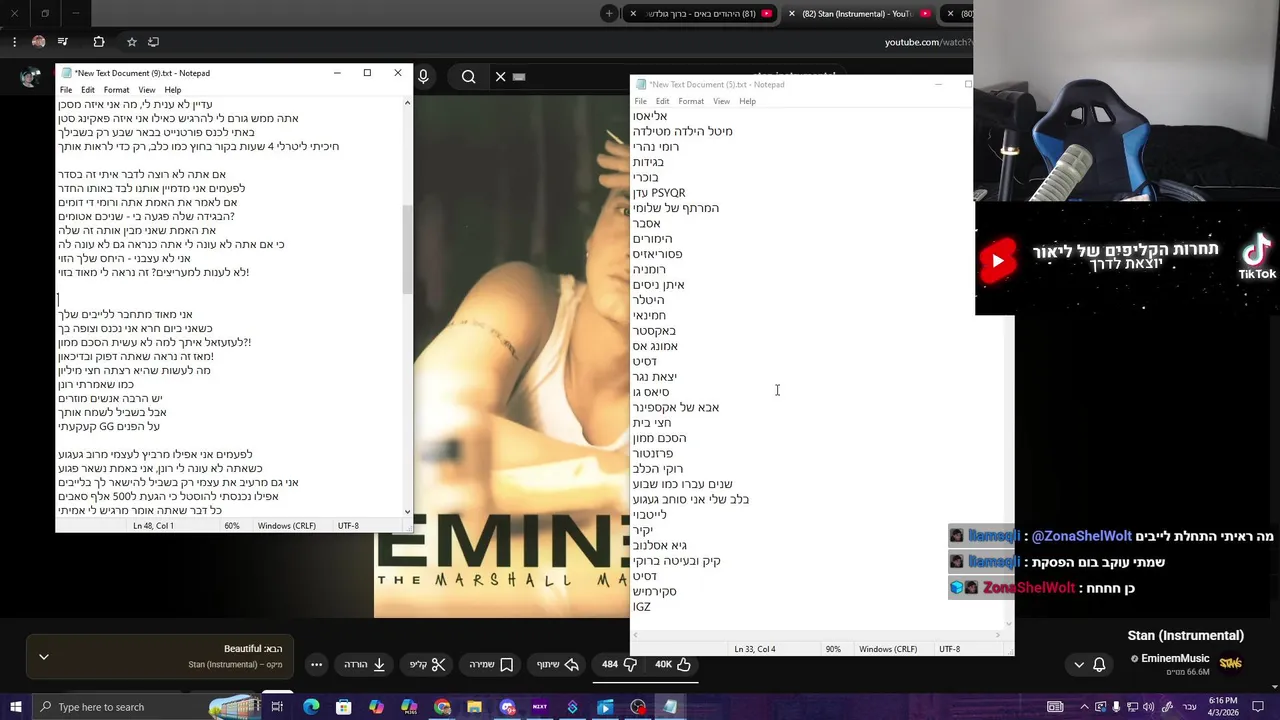Open the three-dots more actions under video
Screen dimensions: 1280x720
[x=316, y=664]
